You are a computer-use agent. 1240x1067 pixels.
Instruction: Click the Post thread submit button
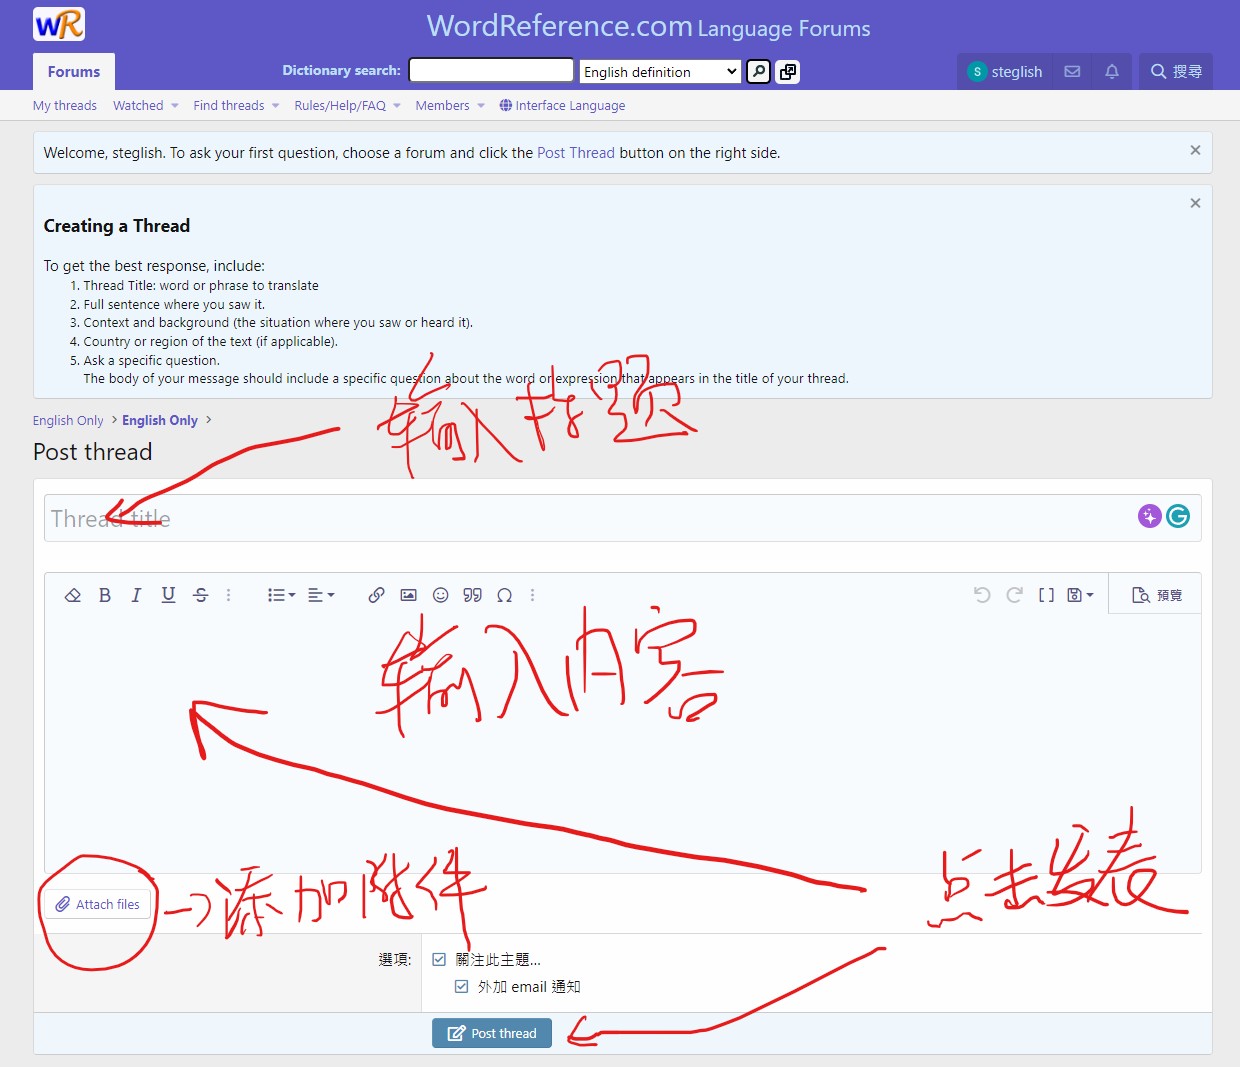click(x=492, y=1033)
